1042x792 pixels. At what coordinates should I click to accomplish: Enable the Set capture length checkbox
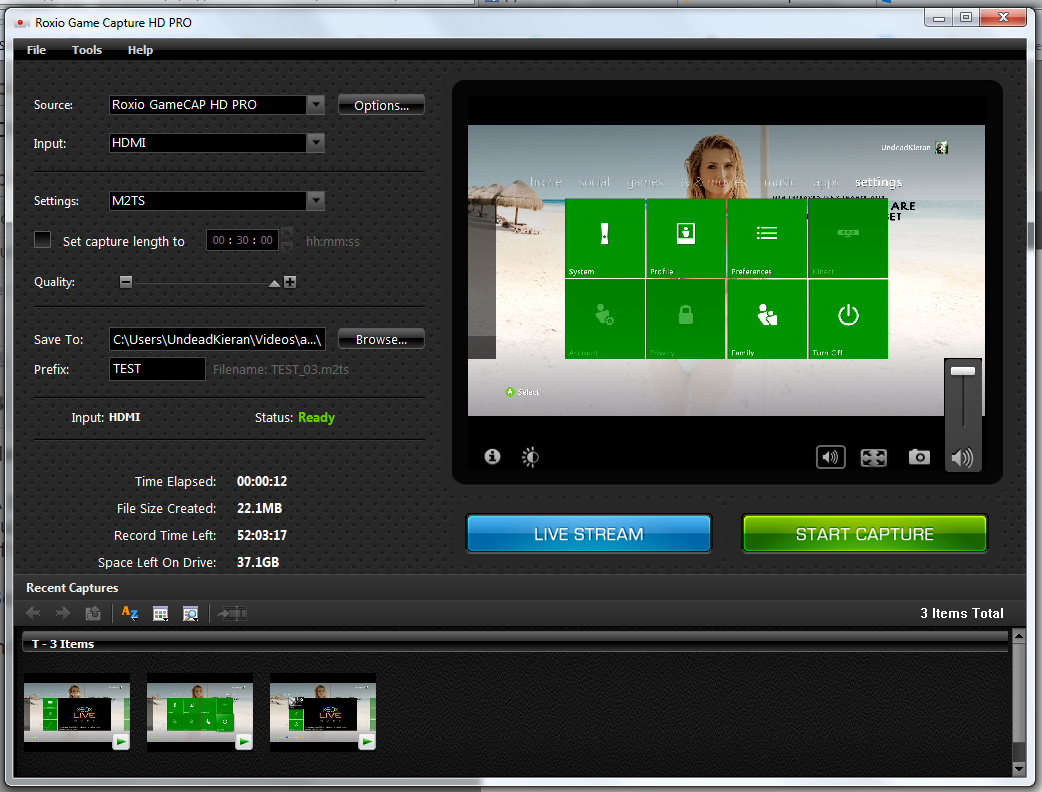click(43, 240)
